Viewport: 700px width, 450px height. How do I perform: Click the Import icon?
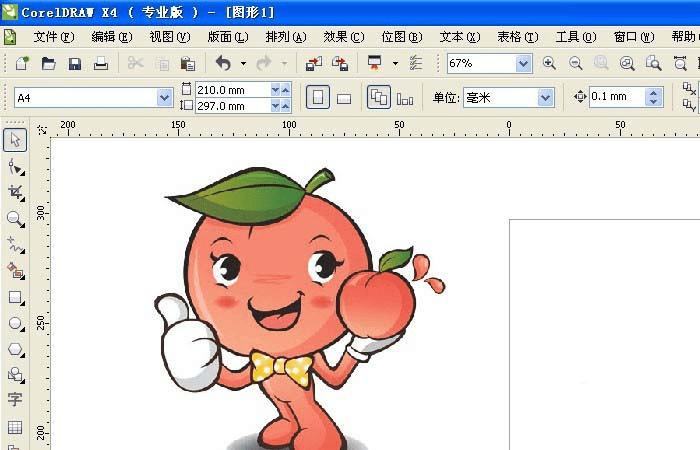(314, 63)
